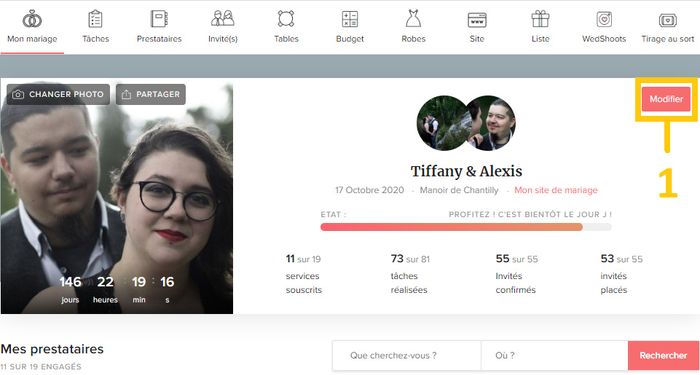Open the Invité(s) tab label
The width and height of the screenshot is (700, 375).
pyautogui.click(x=223, y=39)
